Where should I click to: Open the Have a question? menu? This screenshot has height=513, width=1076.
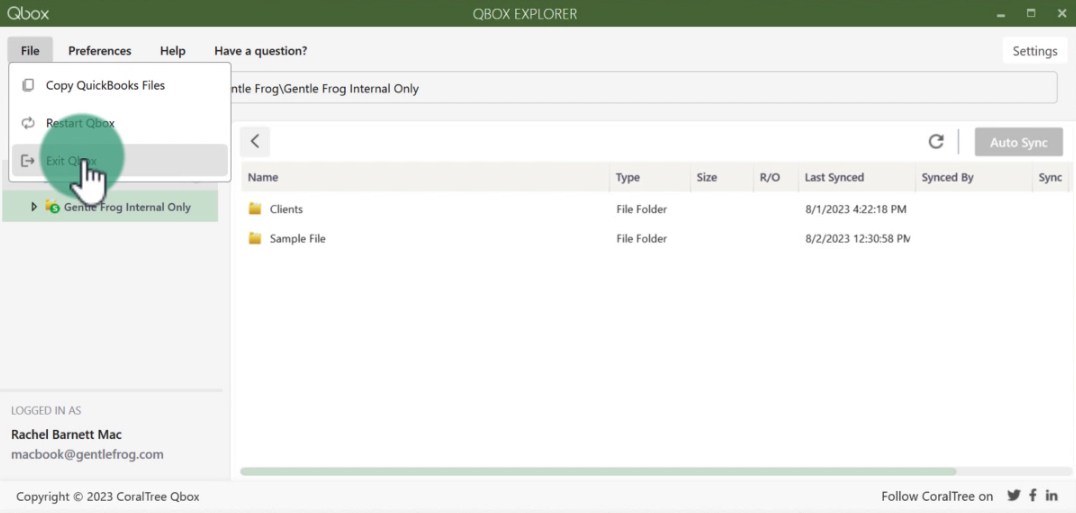[x=261, y=51]
